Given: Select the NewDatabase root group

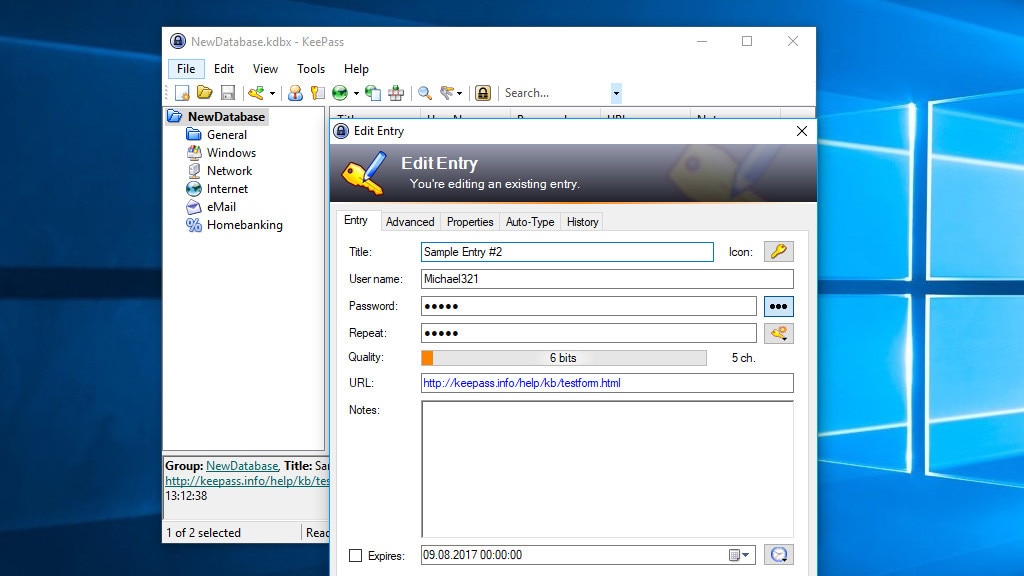Looking at the screenshot, I should coord(226,116).
